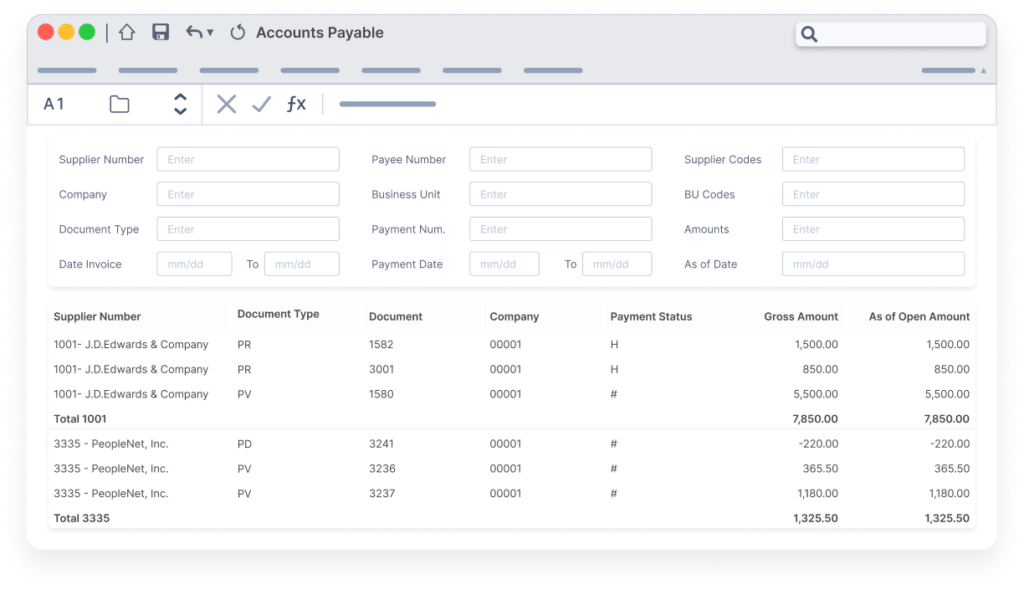
Task: Open the function editor via the fx icon
Action: pyautogui.click(x=296, y=103)
